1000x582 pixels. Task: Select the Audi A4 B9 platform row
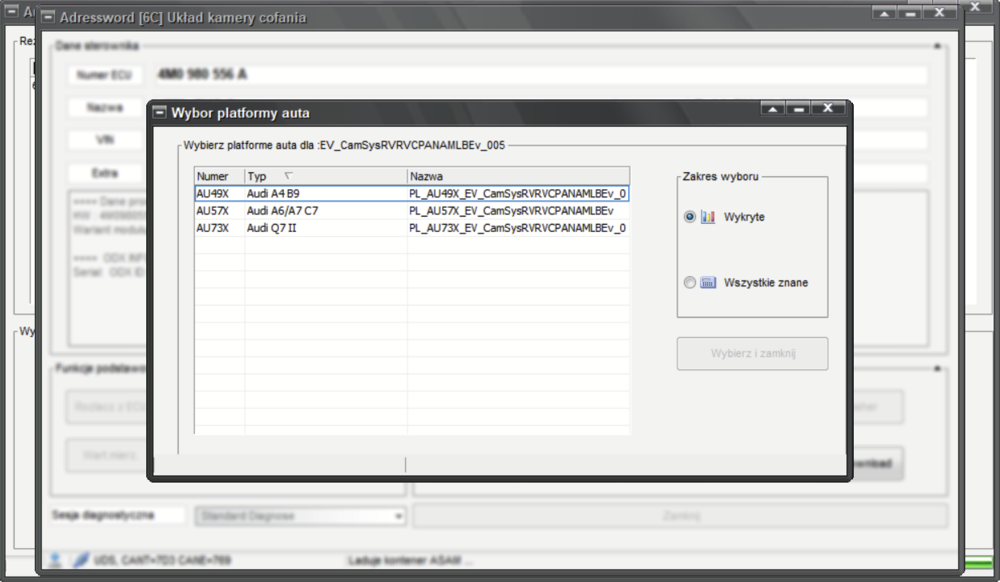[x=300, y=194]
